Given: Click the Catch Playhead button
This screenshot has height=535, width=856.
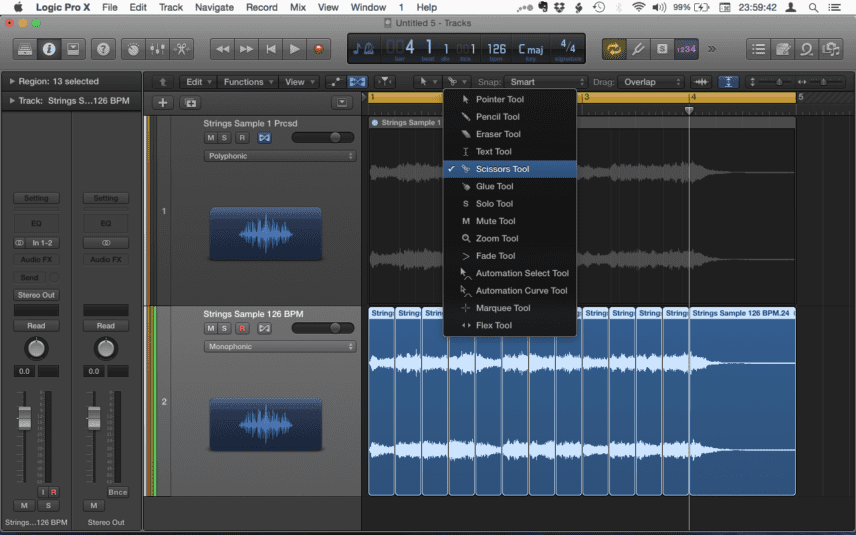Looking at the screenshot, I should point(385,82).
